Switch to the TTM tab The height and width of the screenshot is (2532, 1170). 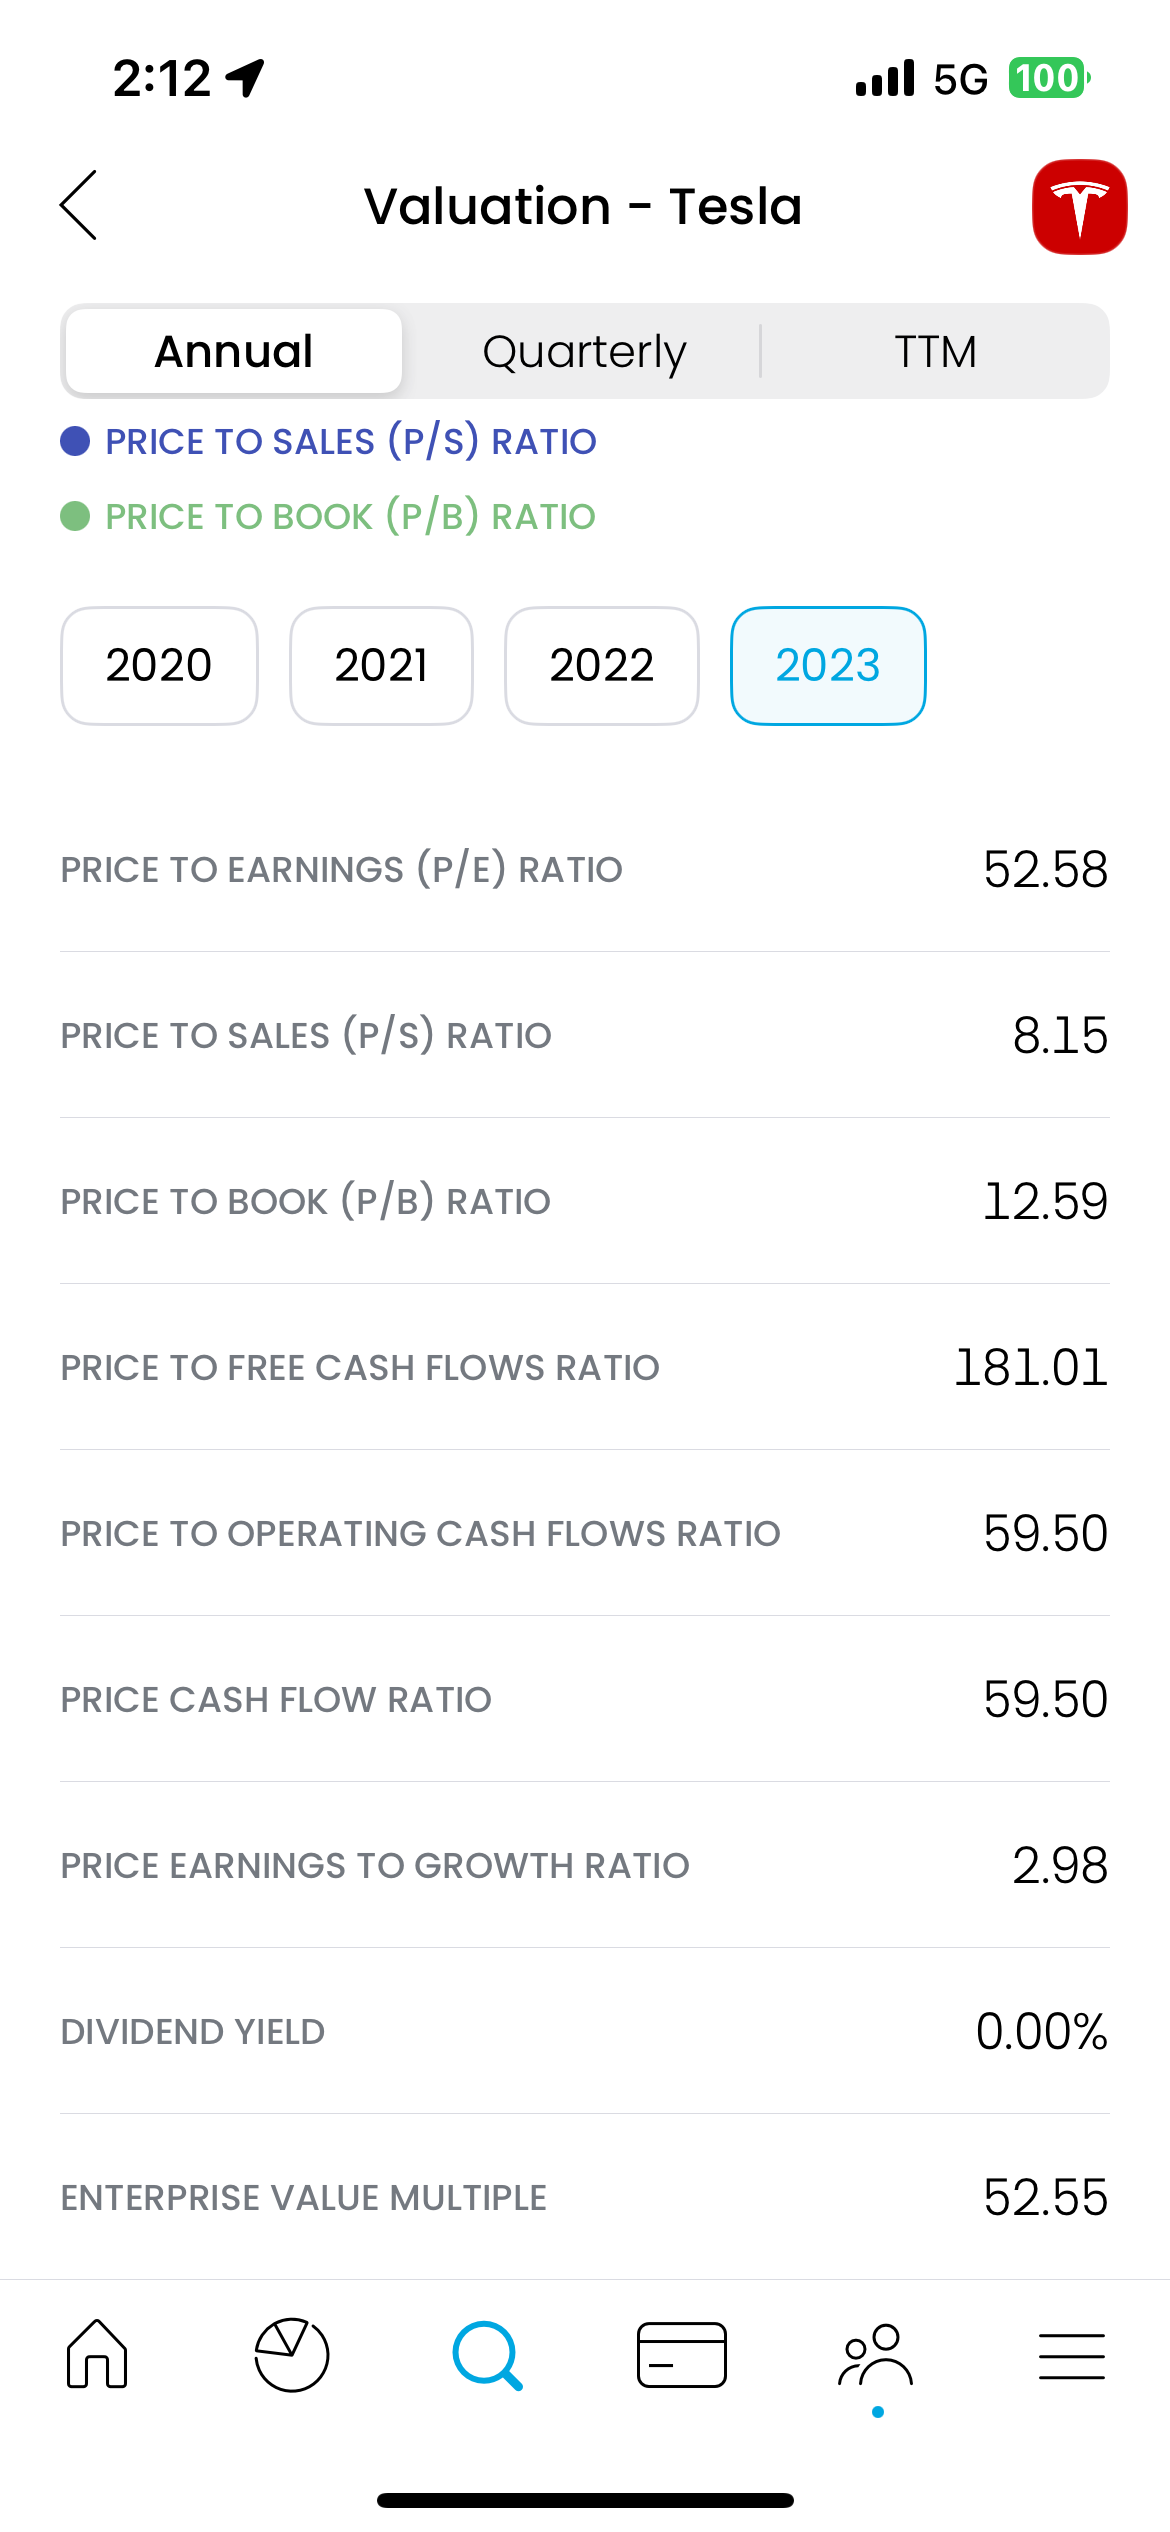[935, 351]
